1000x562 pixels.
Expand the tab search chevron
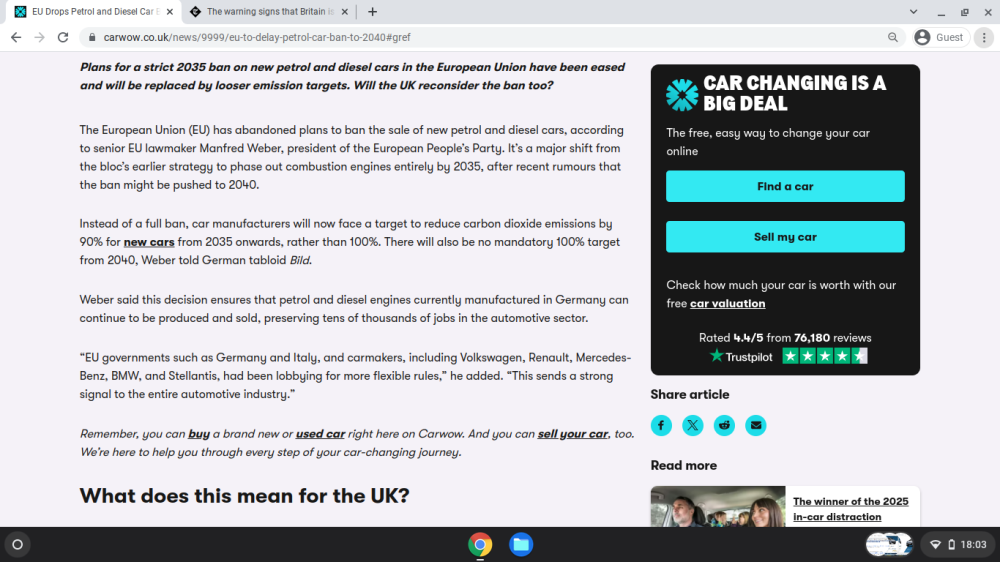913,11
